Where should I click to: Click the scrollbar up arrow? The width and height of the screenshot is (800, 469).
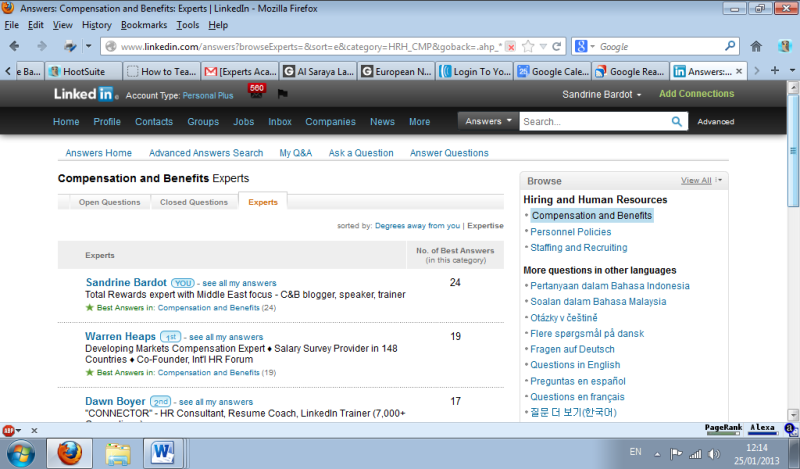(x=793, y=88)
